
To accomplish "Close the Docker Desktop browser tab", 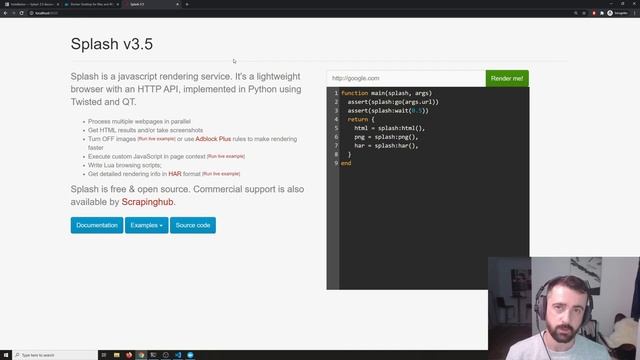I will tap(118, 4).
